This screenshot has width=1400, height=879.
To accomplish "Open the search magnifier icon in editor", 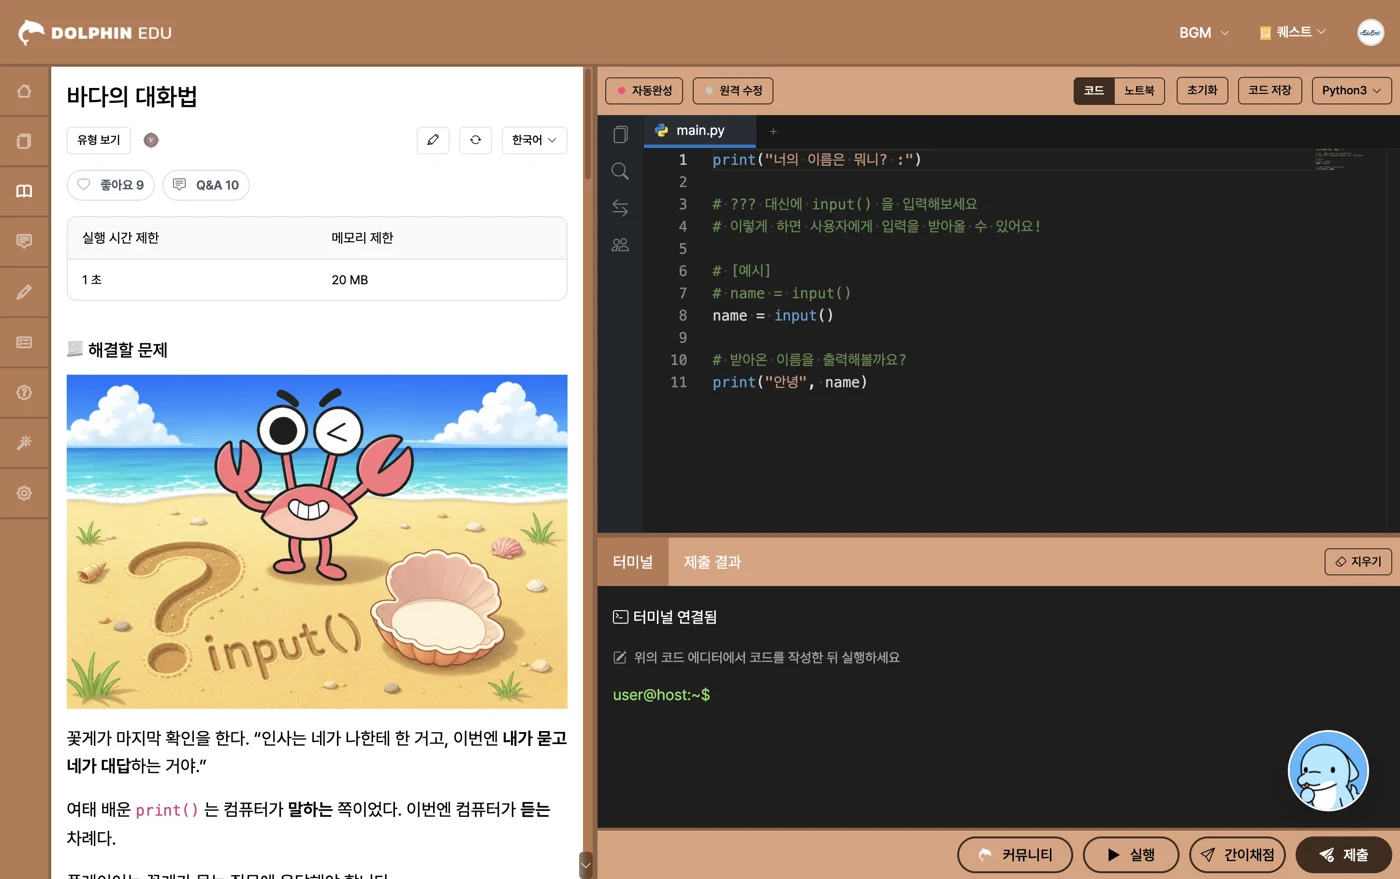I will (x=620, y=171).
